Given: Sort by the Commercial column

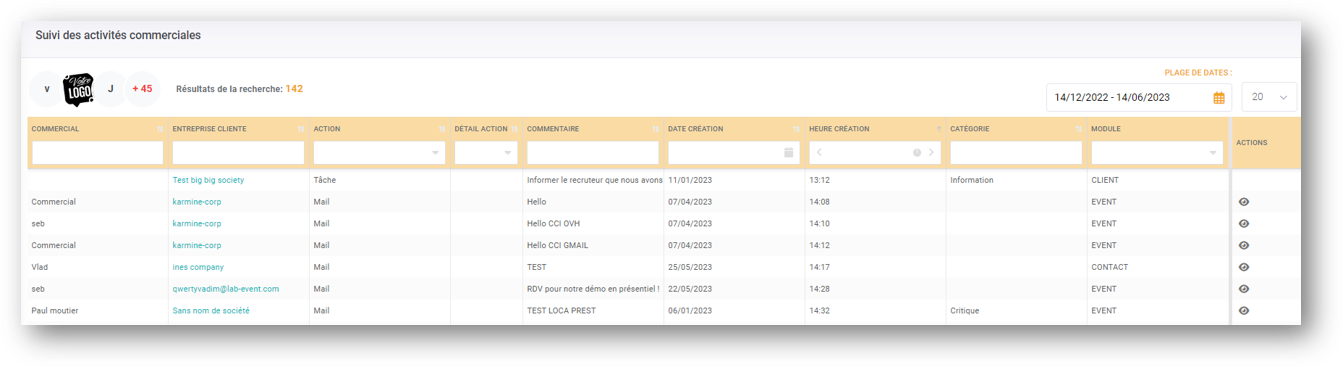Looking at the screenshot, I should [x=160, y=129].
